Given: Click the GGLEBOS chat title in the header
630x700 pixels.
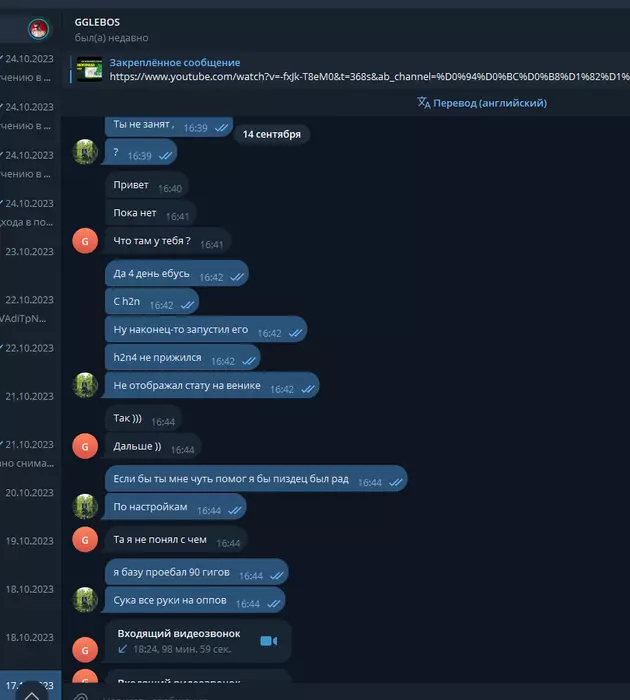Looking at the screenshot, I should coord(97,22).
